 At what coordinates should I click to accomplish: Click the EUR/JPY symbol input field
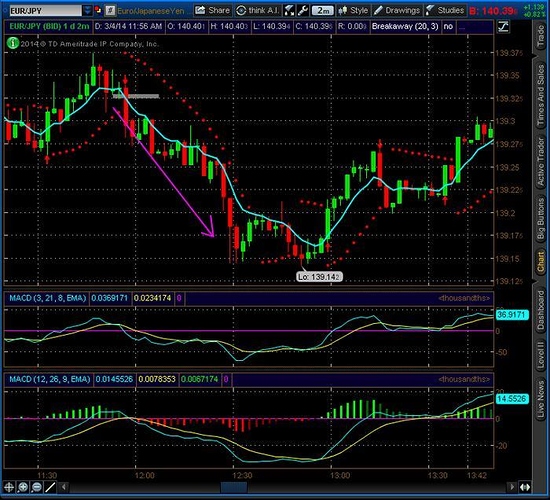45,11
